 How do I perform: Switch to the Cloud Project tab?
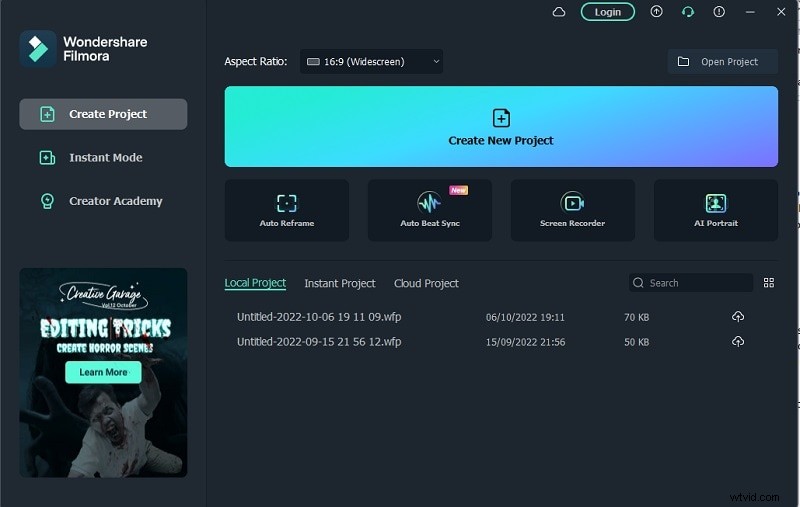[426, 284]
